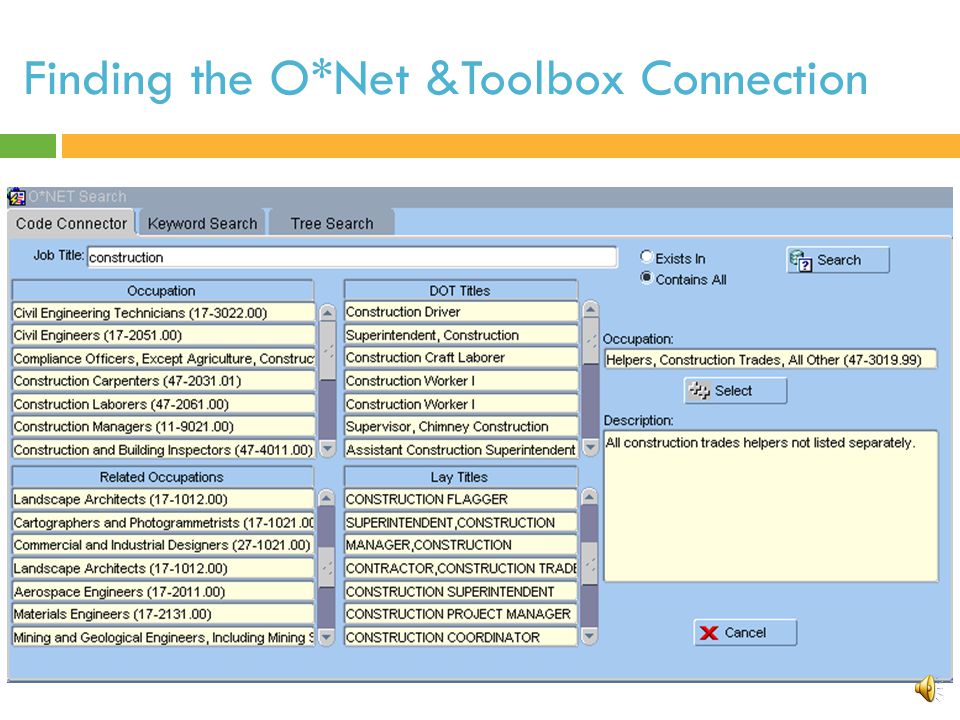Image resolution: width=960 pixels, height=720 pixels.
Task: Select Mining and Geological Engineers row
Action: click(x=163, y=637)
